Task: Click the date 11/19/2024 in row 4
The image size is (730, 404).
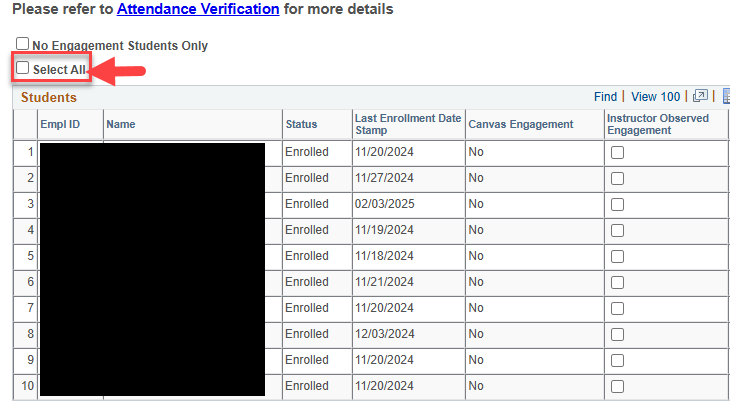Action: pyautogui.click(x=384, y=230)
